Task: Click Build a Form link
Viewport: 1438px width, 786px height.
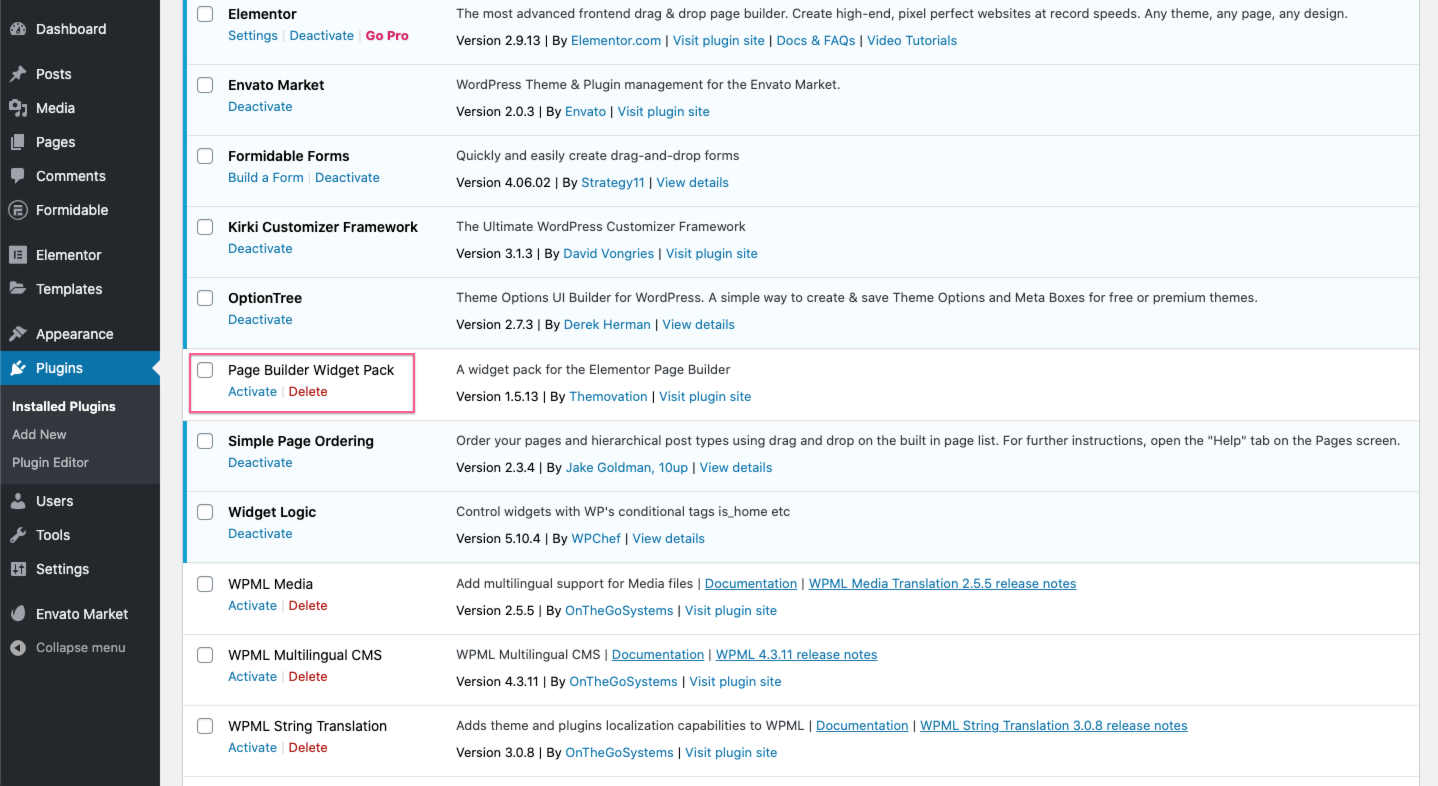Action: (266, 178)
